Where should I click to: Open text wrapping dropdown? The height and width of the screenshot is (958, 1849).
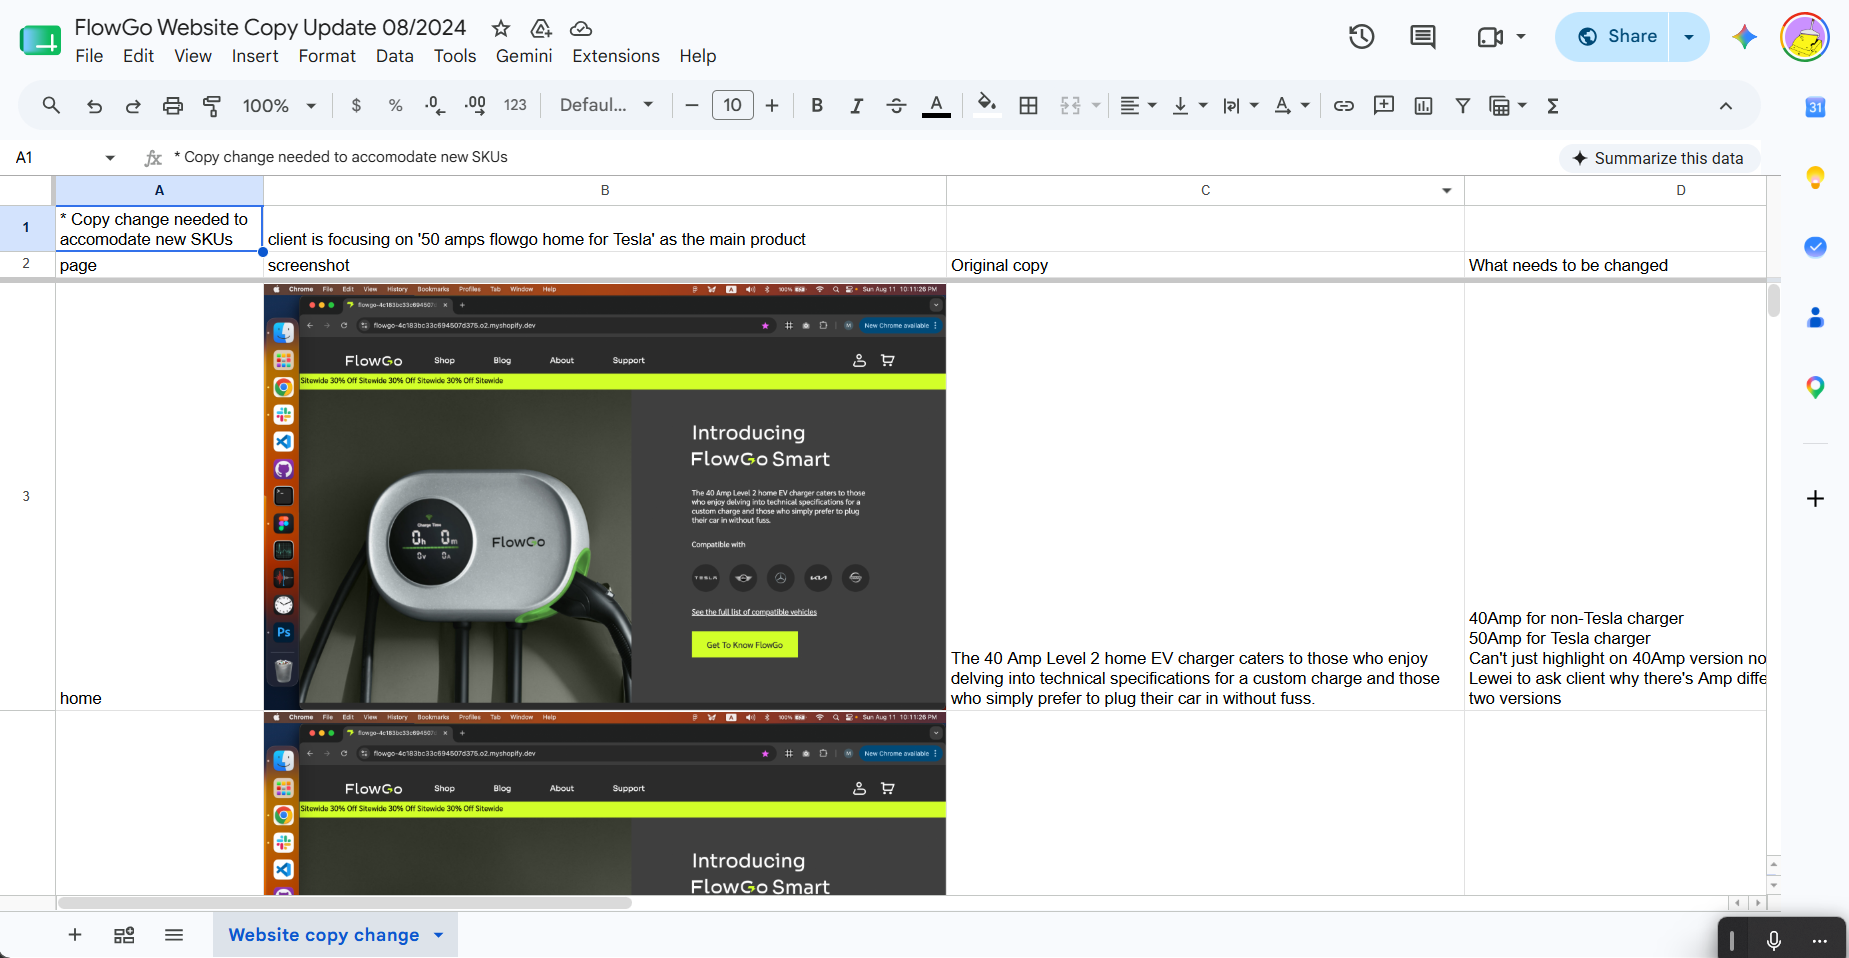(1240, 105)
